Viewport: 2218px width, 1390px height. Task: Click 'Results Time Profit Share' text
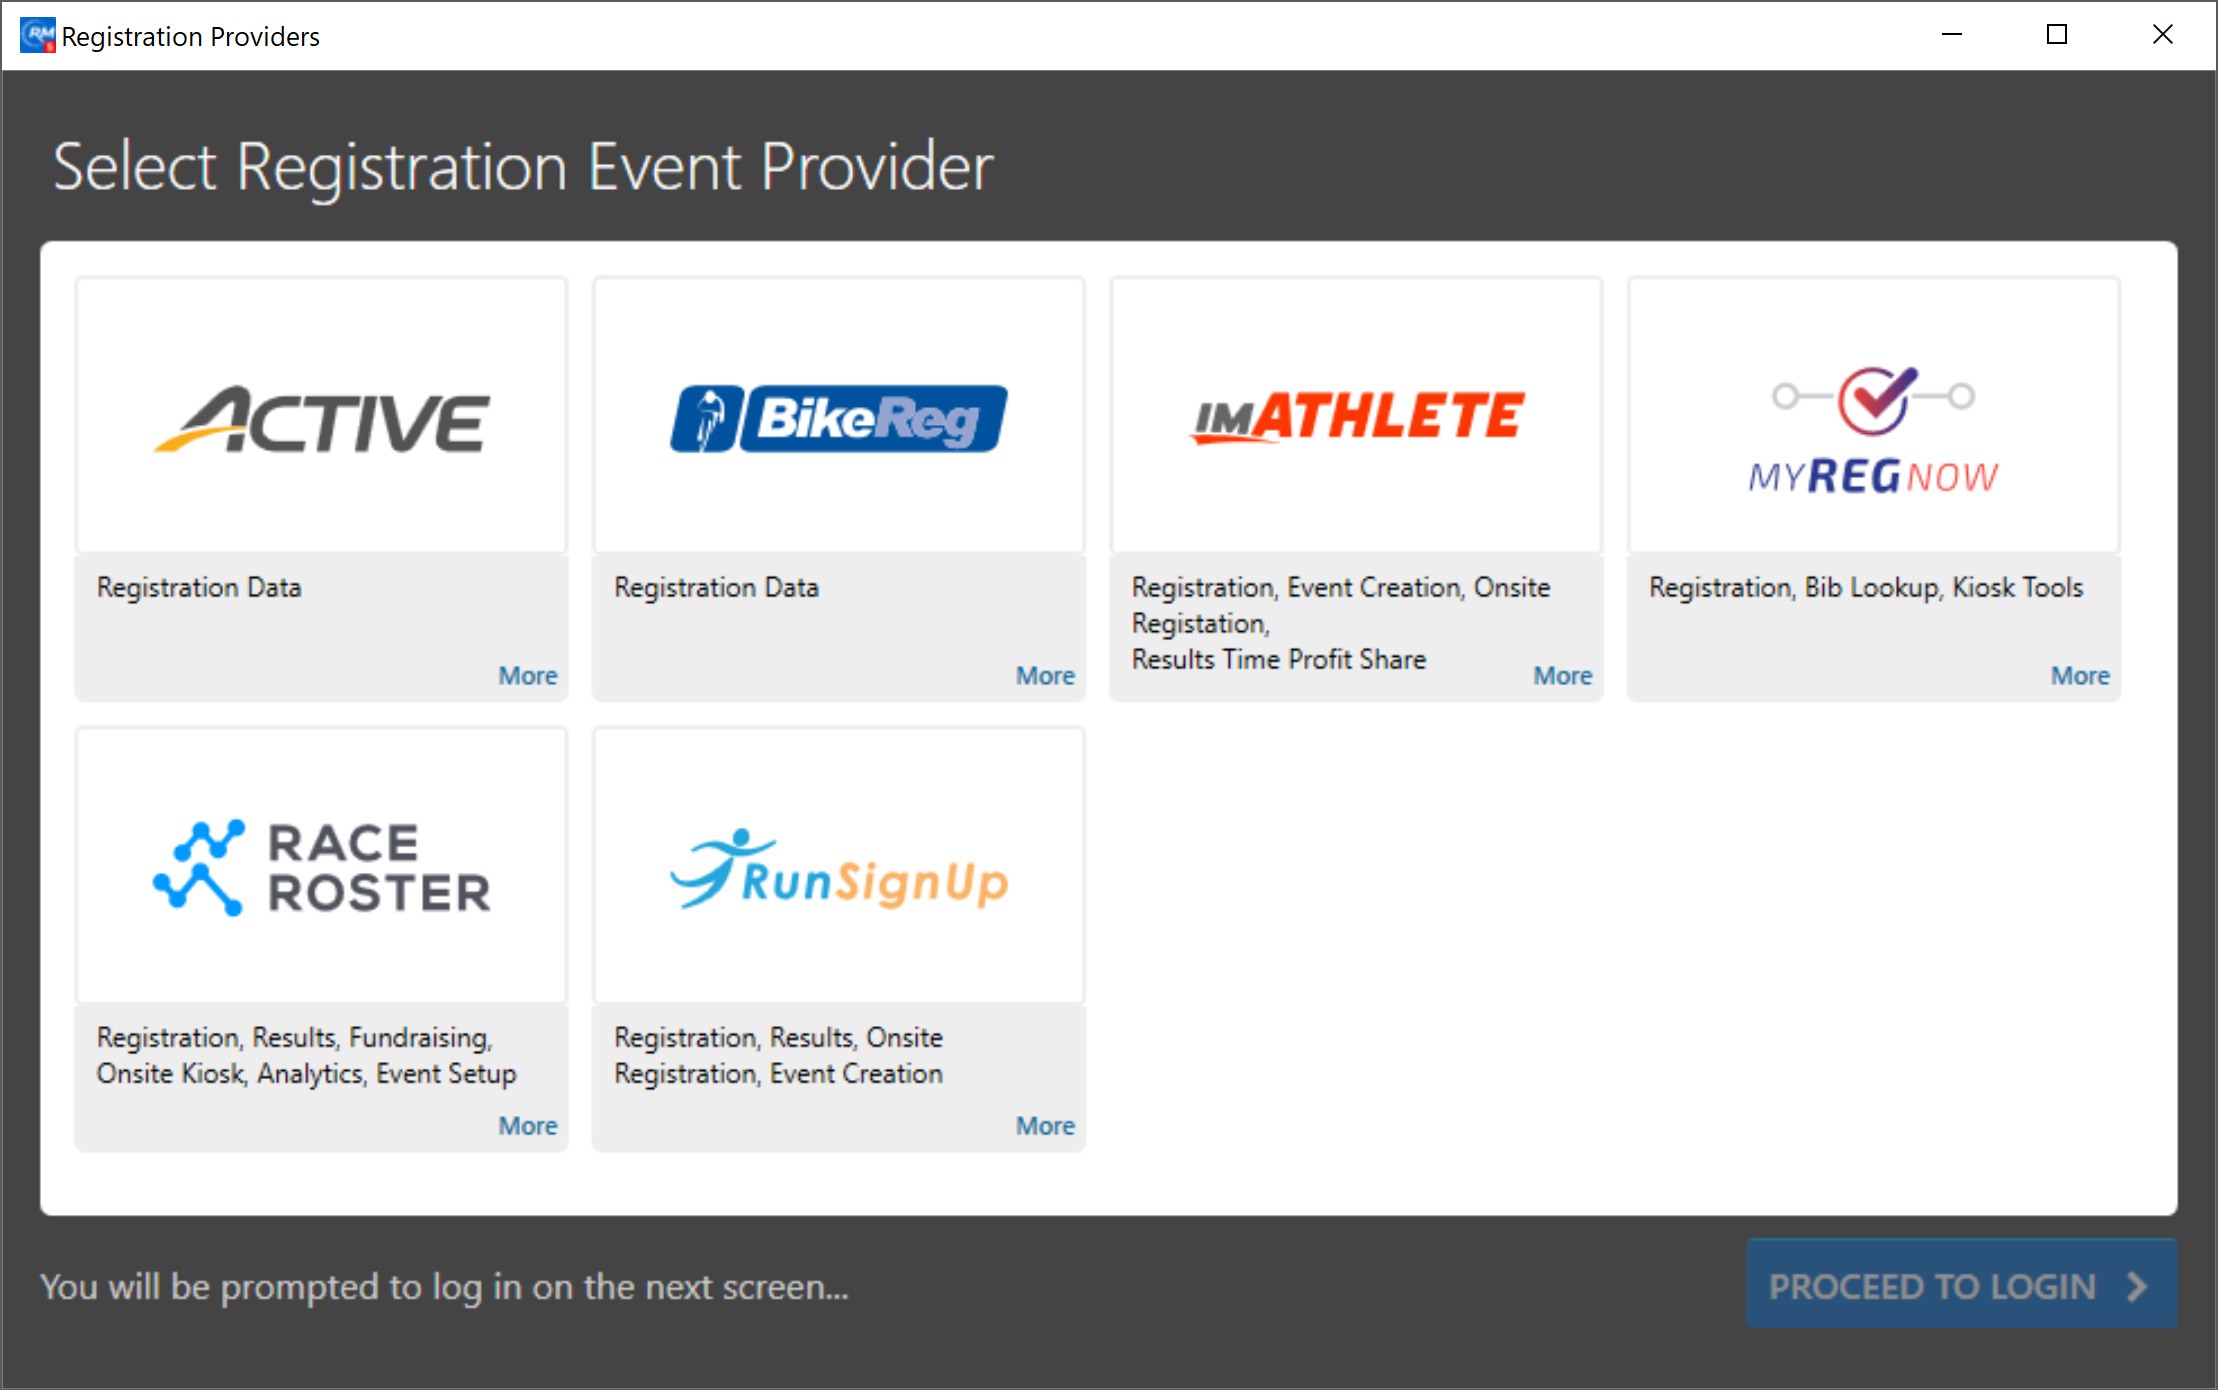point(1279,660)
